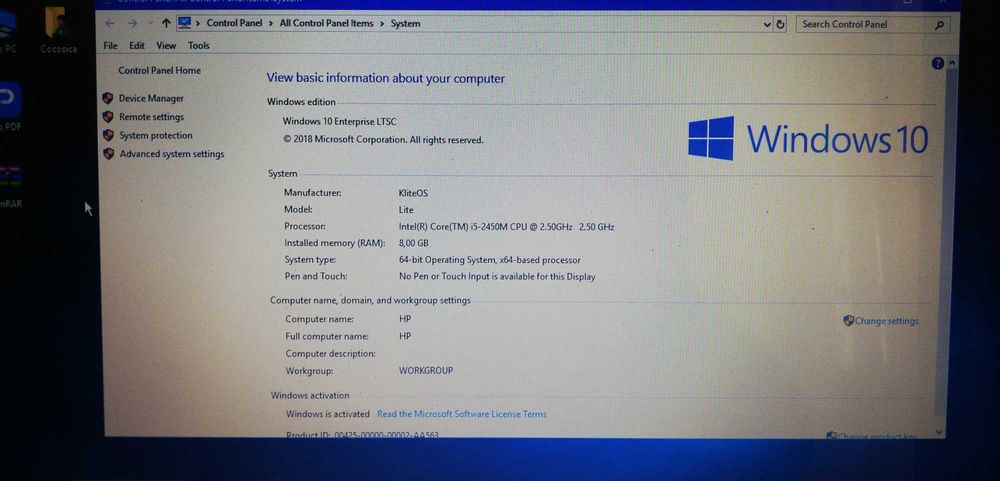This screenshot has width=1000, height=481.
Task: Select the processor value Intel Core i5-2450M
Action: click(x=506, y=226)
